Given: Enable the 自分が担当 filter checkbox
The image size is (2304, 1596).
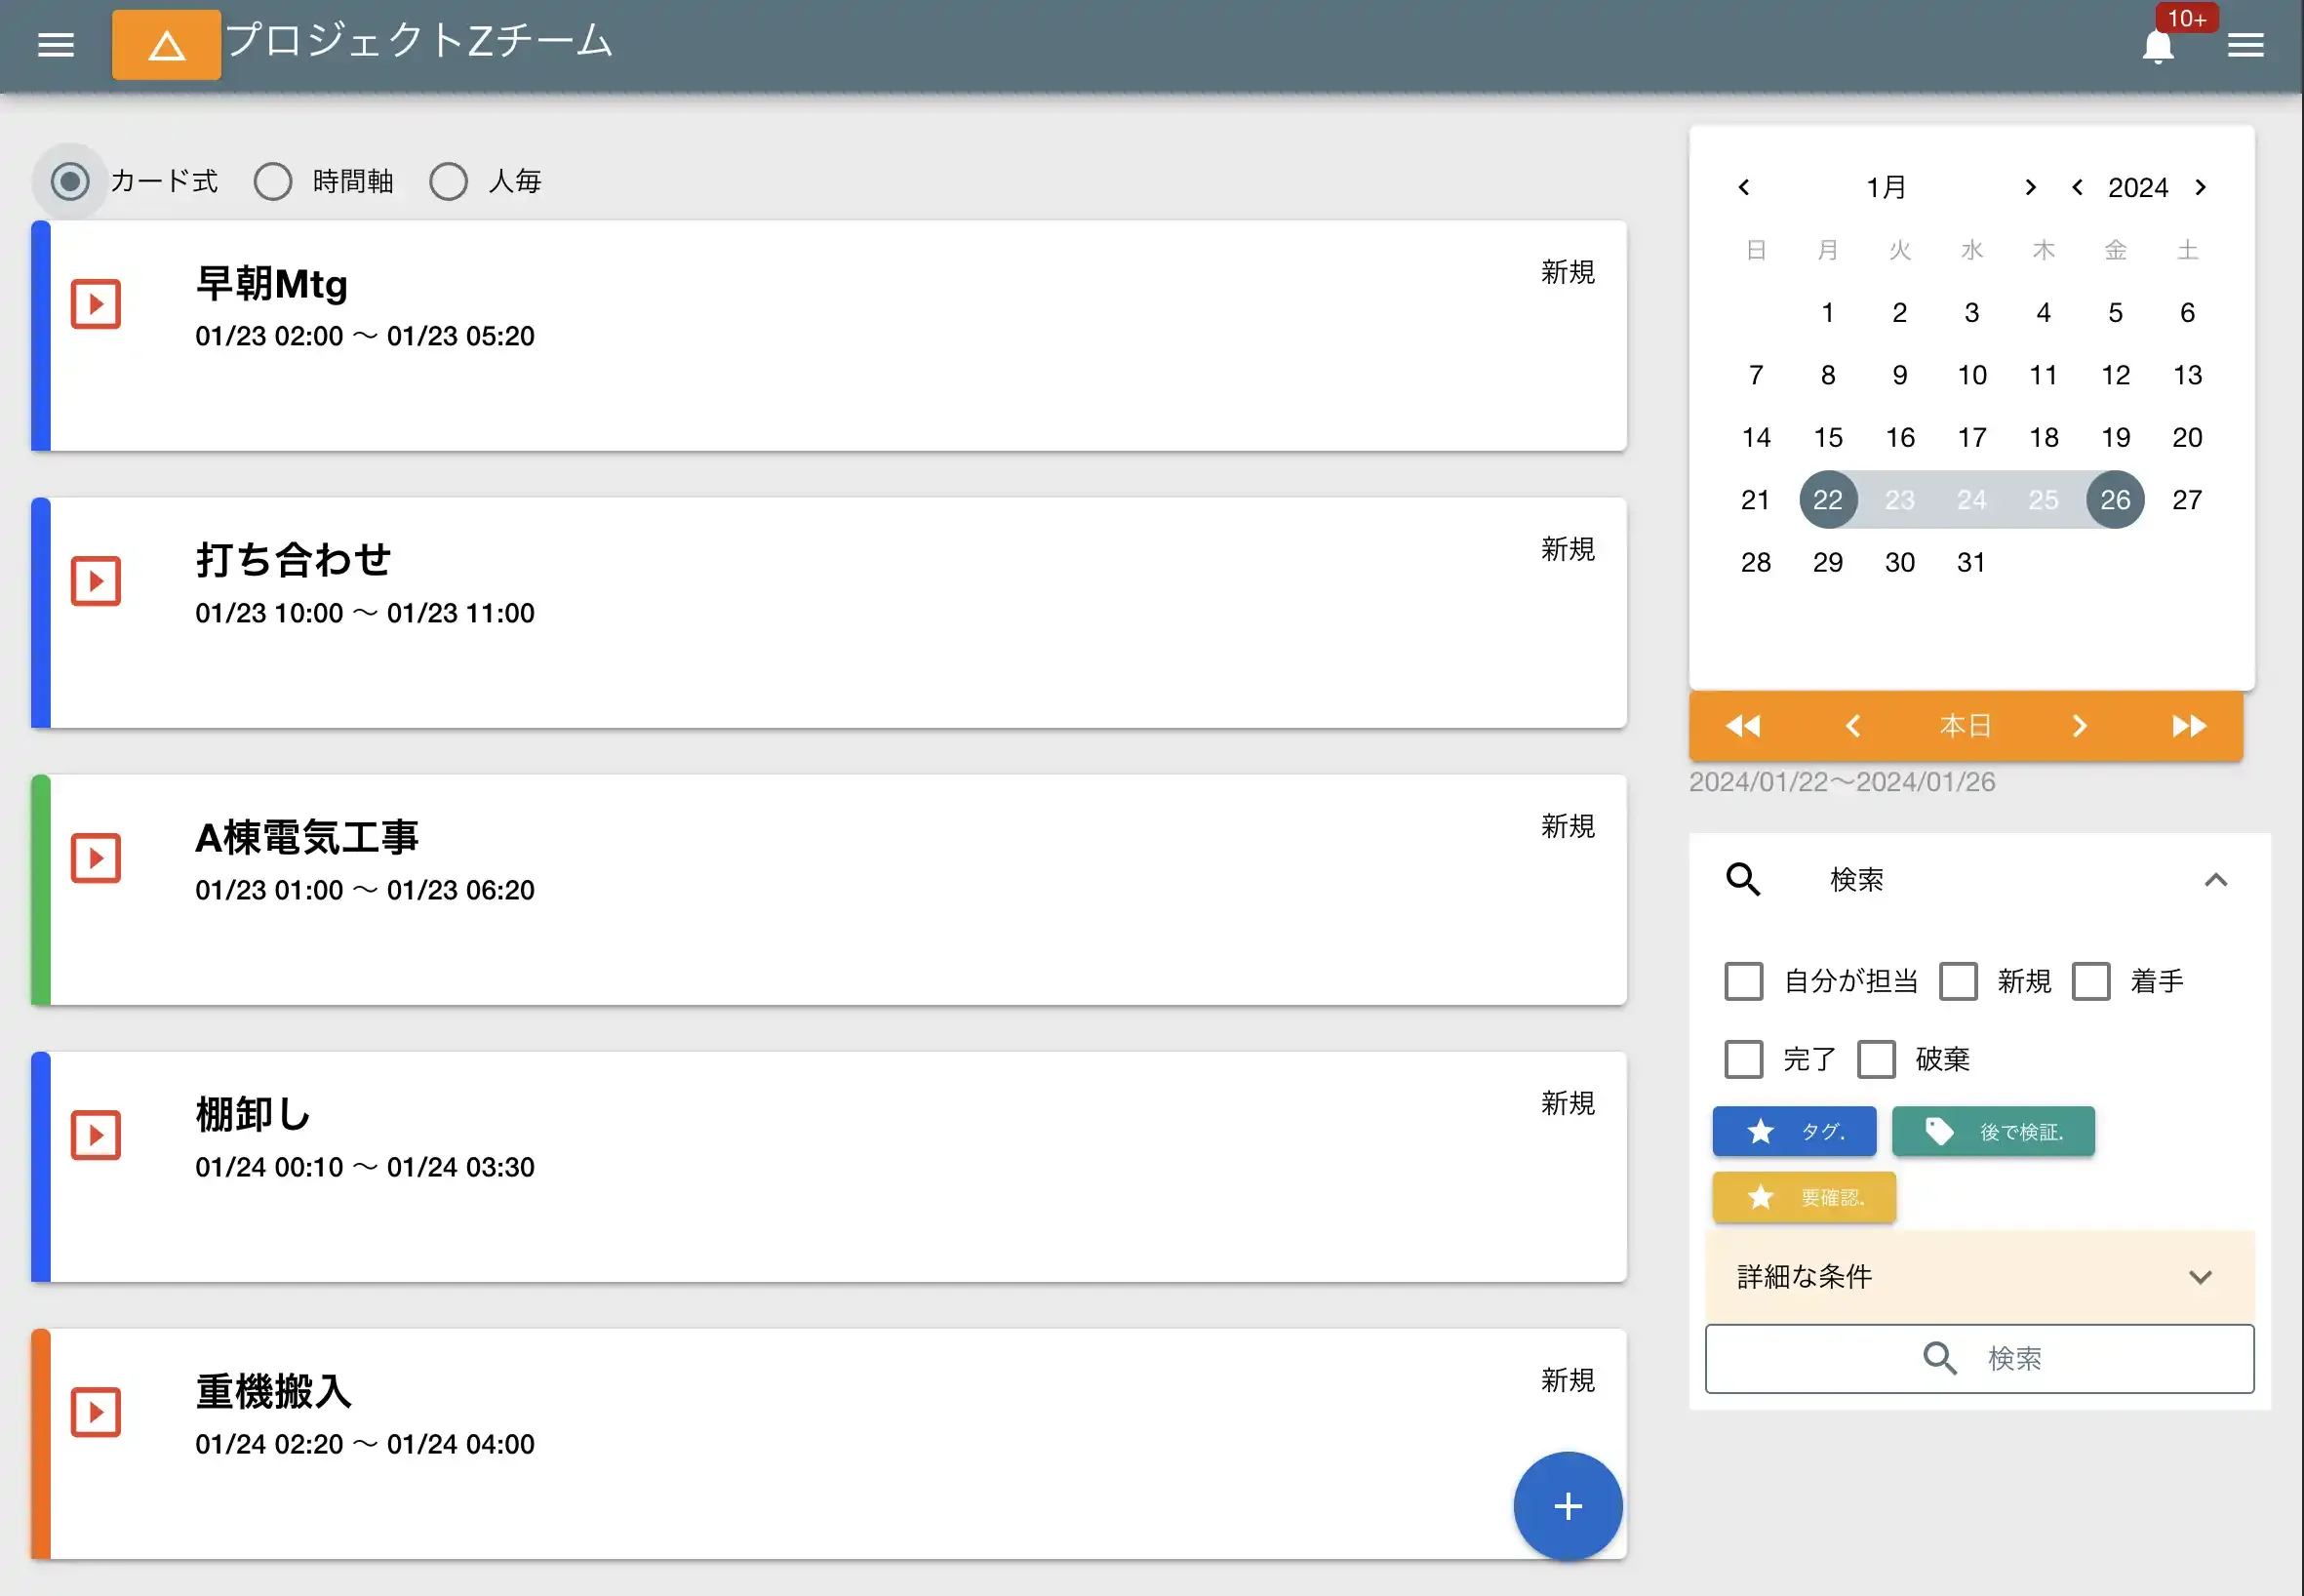Looking at the screenshot, I should 1743,981.
